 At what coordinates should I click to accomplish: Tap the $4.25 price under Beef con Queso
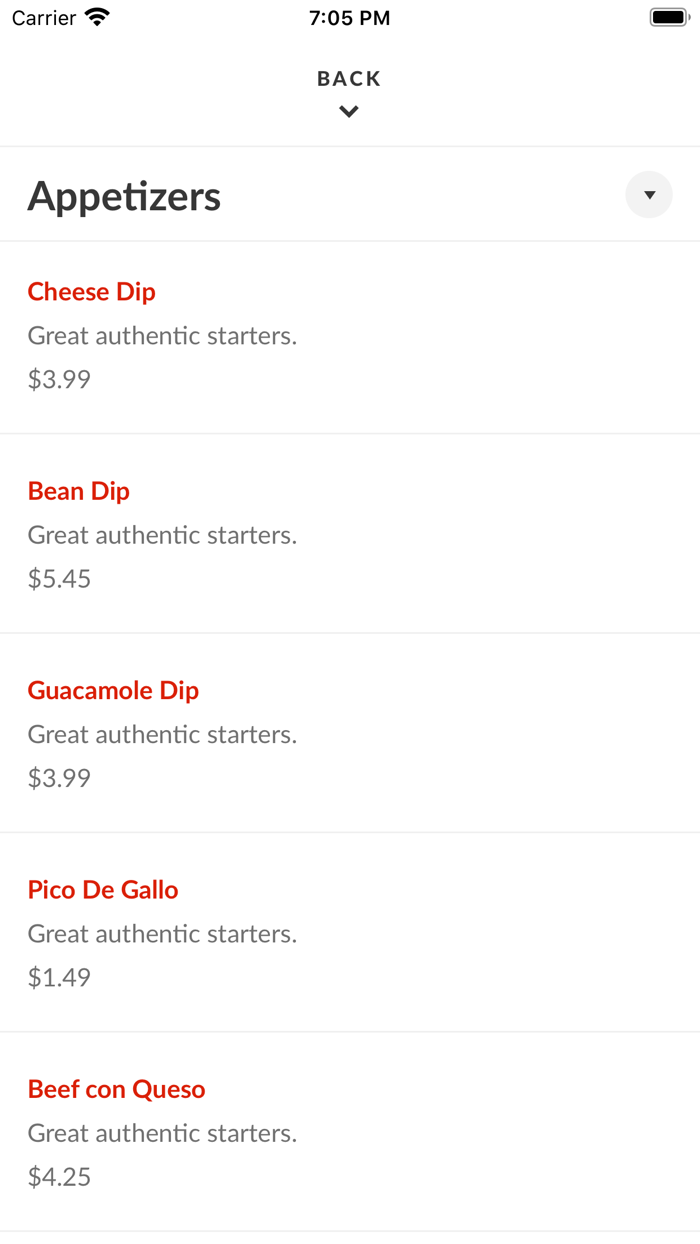click(x=59, y=1177)
